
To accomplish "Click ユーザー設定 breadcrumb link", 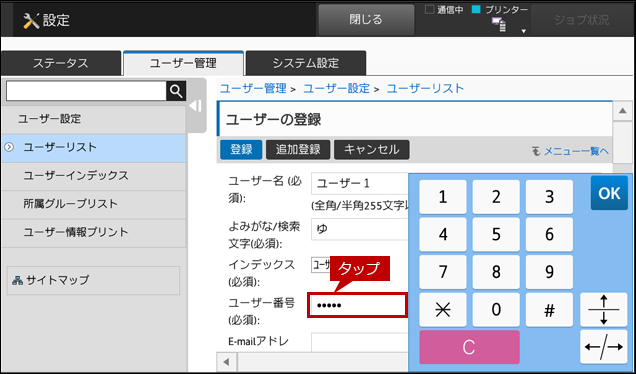I will tap(337, 88).
